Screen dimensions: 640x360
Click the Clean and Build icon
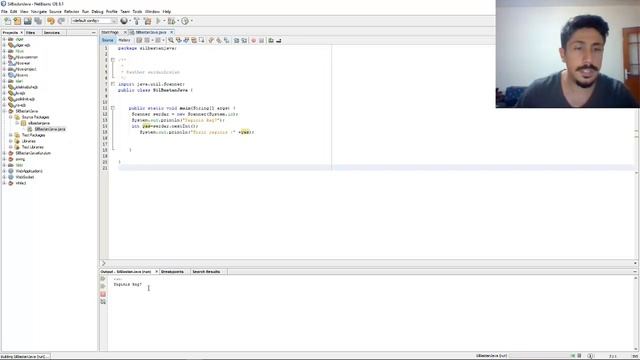pyautogui.click(x=147, y=21)
